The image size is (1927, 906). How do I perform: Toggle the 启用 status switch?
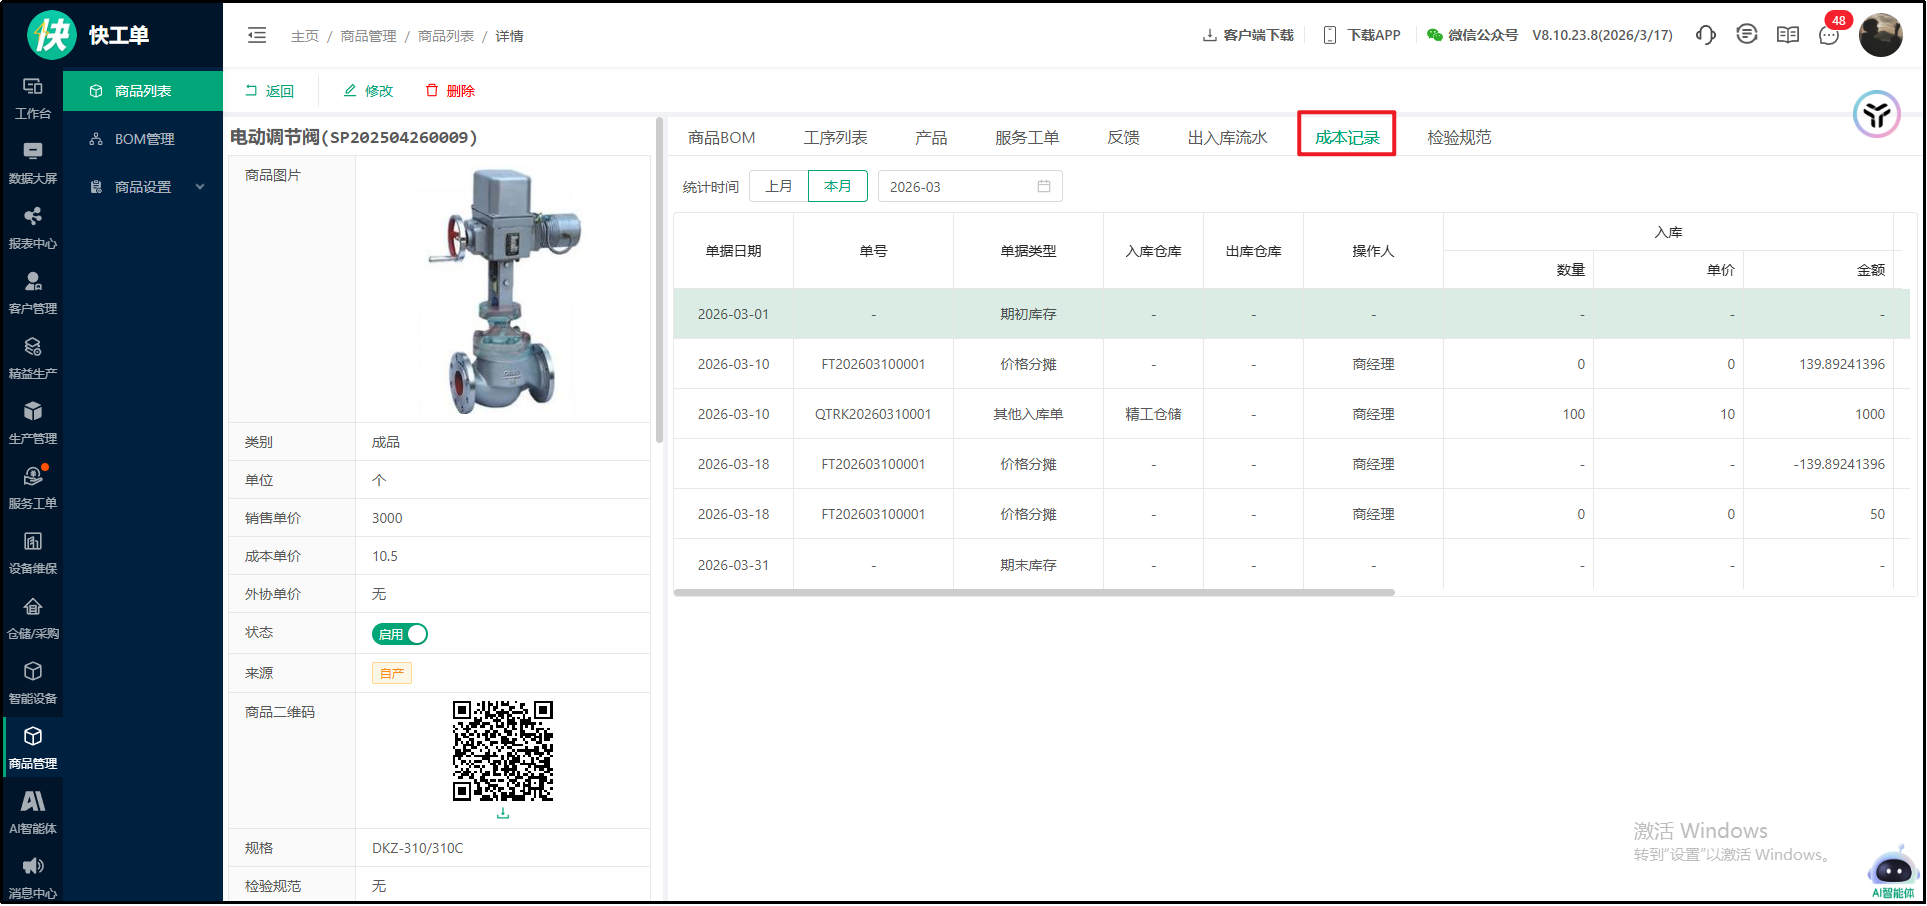pos(400,634)
